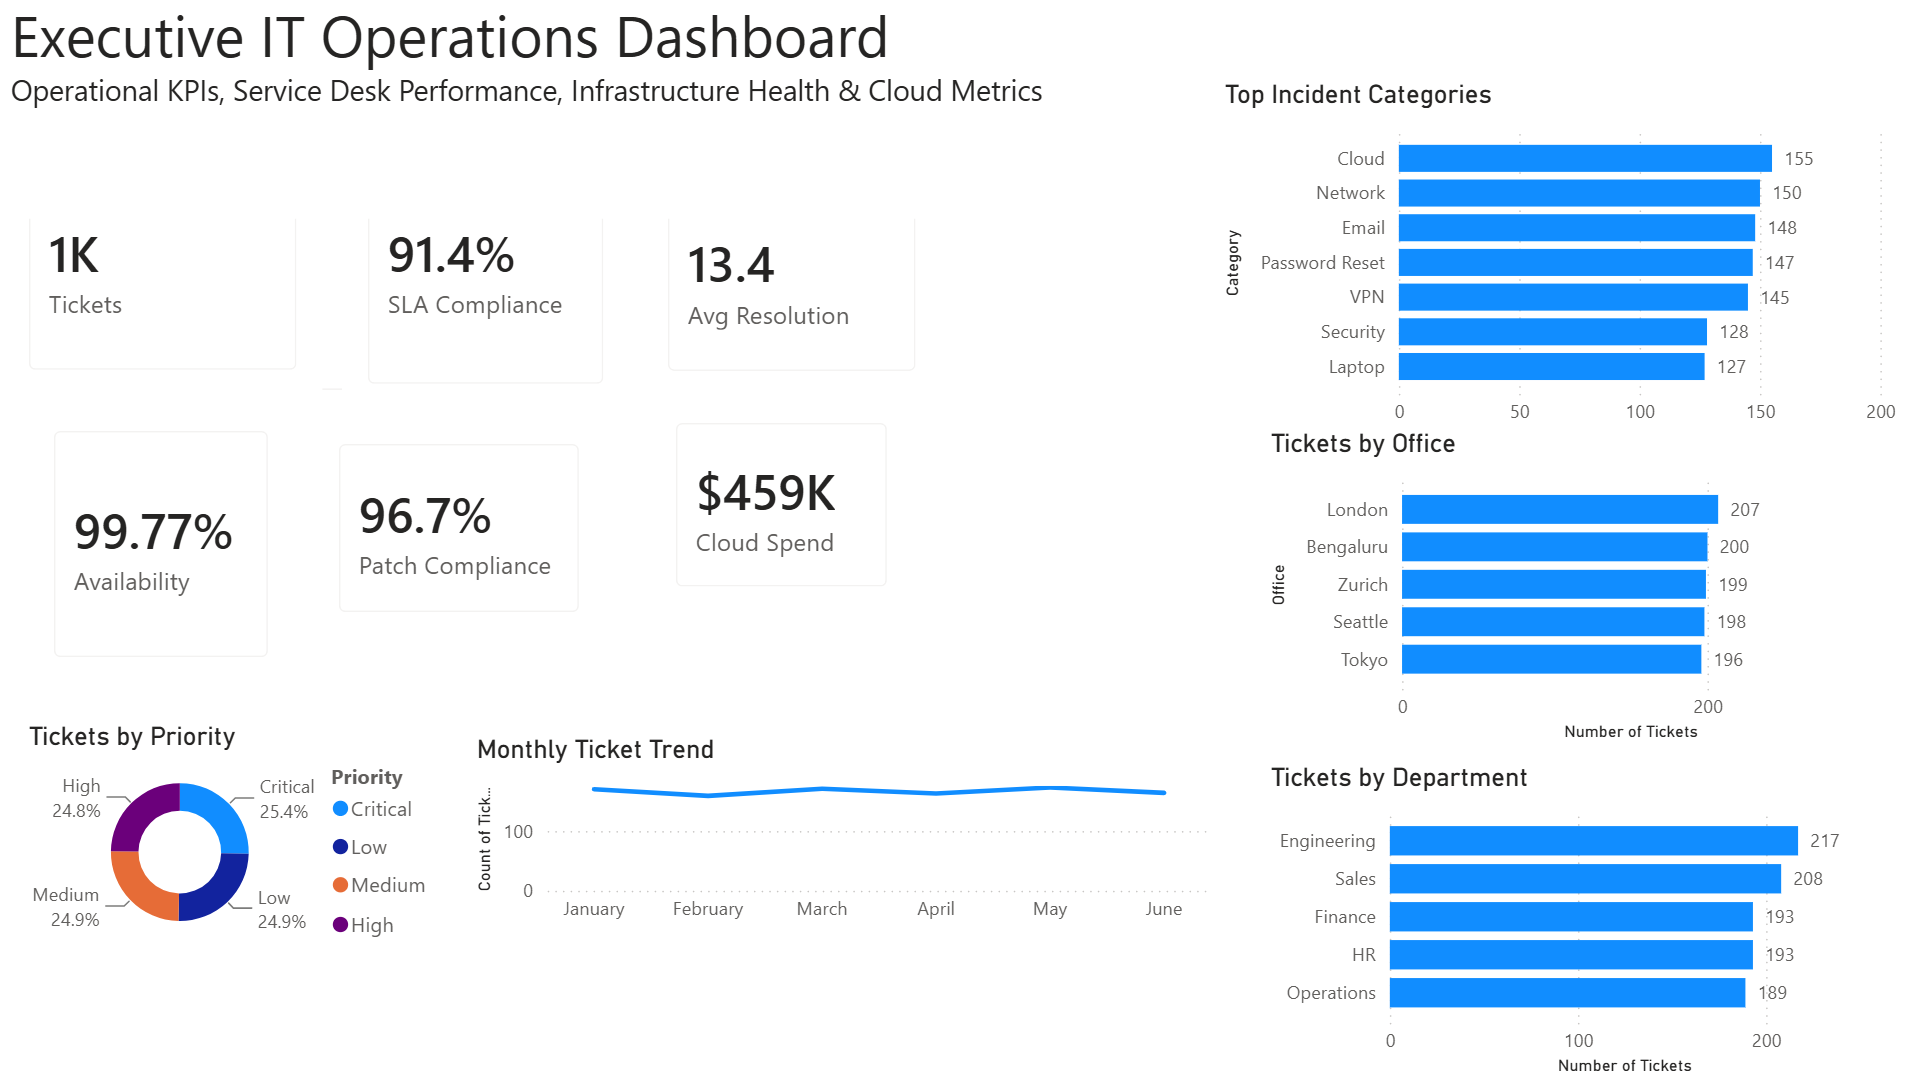The image size is (1922, 1088).
Task: Click the dashboard subtitle about Operational KPIs
Action: (526, 91)
